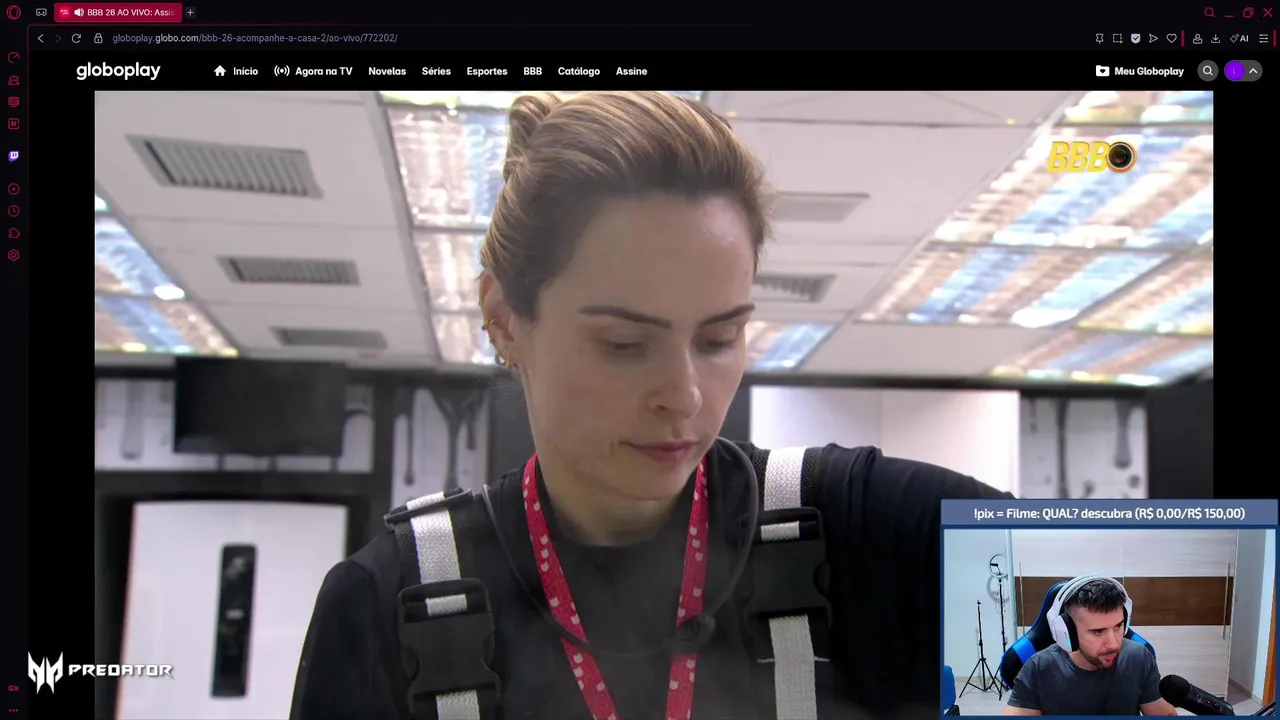Open Esportes menu item
Image resolution: width=1280 pixels, height=720 pixels.
pyautogui.click(x=487, y=71)
